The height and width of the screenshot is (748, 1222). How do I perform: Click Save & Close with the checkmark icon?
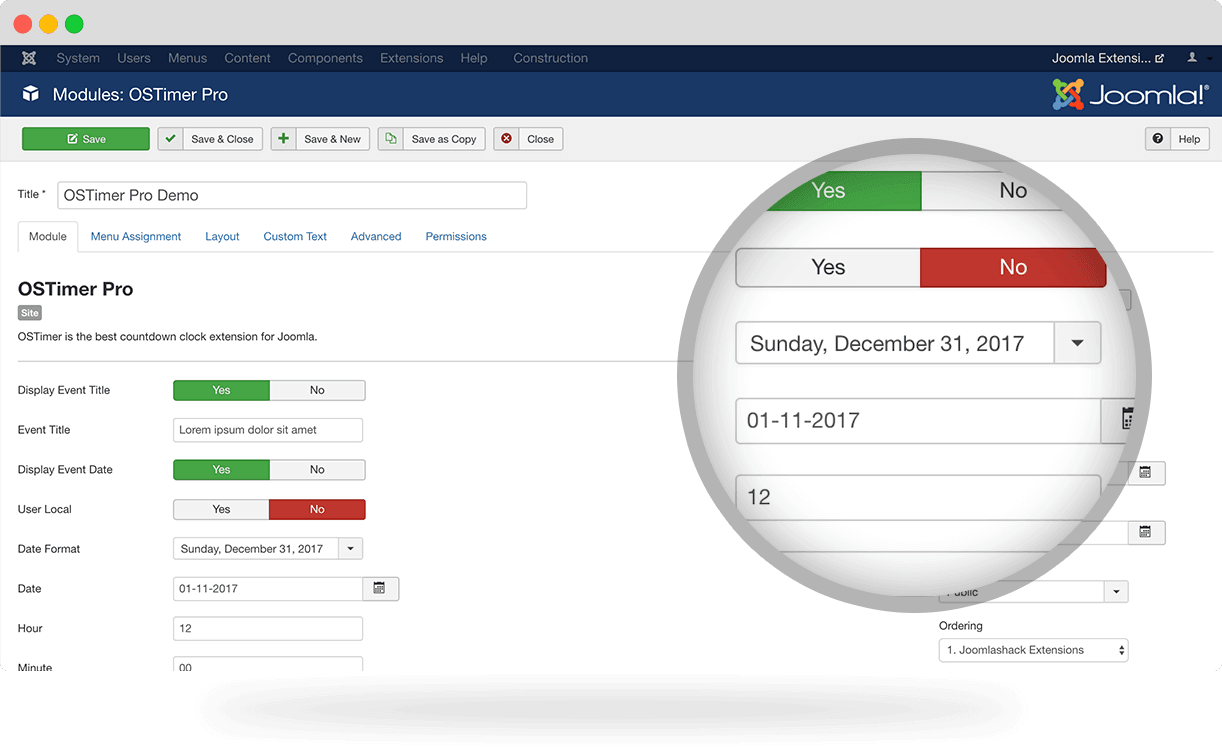pos(210,139)
